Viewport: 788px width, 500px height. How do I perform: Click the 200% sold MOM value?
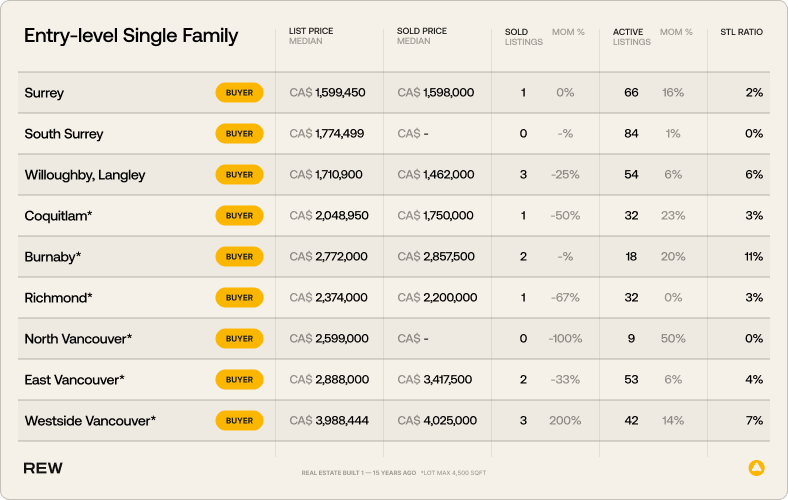click(565, 421)
